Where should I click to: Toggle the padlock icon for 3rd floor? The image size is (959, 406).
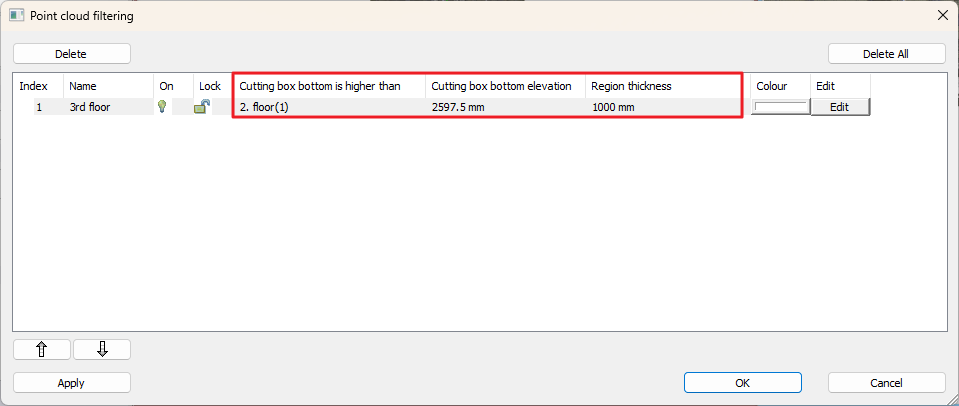pyautogui.click(x=202, y=107)
